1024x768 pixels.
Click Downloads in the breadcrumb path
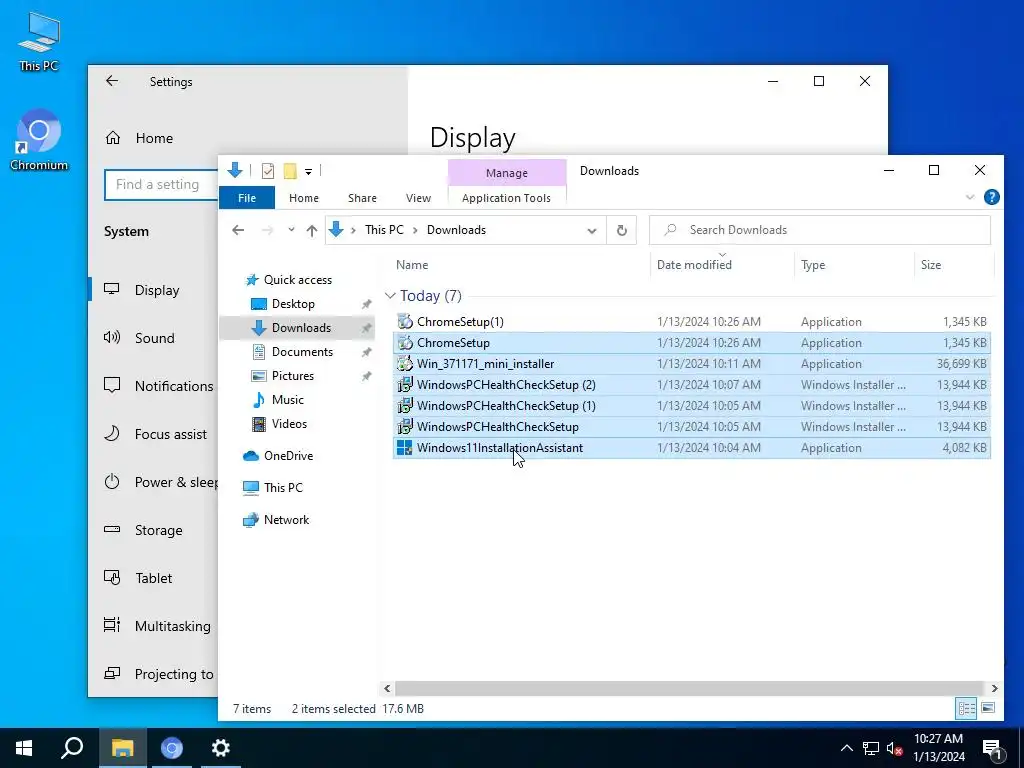456,230
